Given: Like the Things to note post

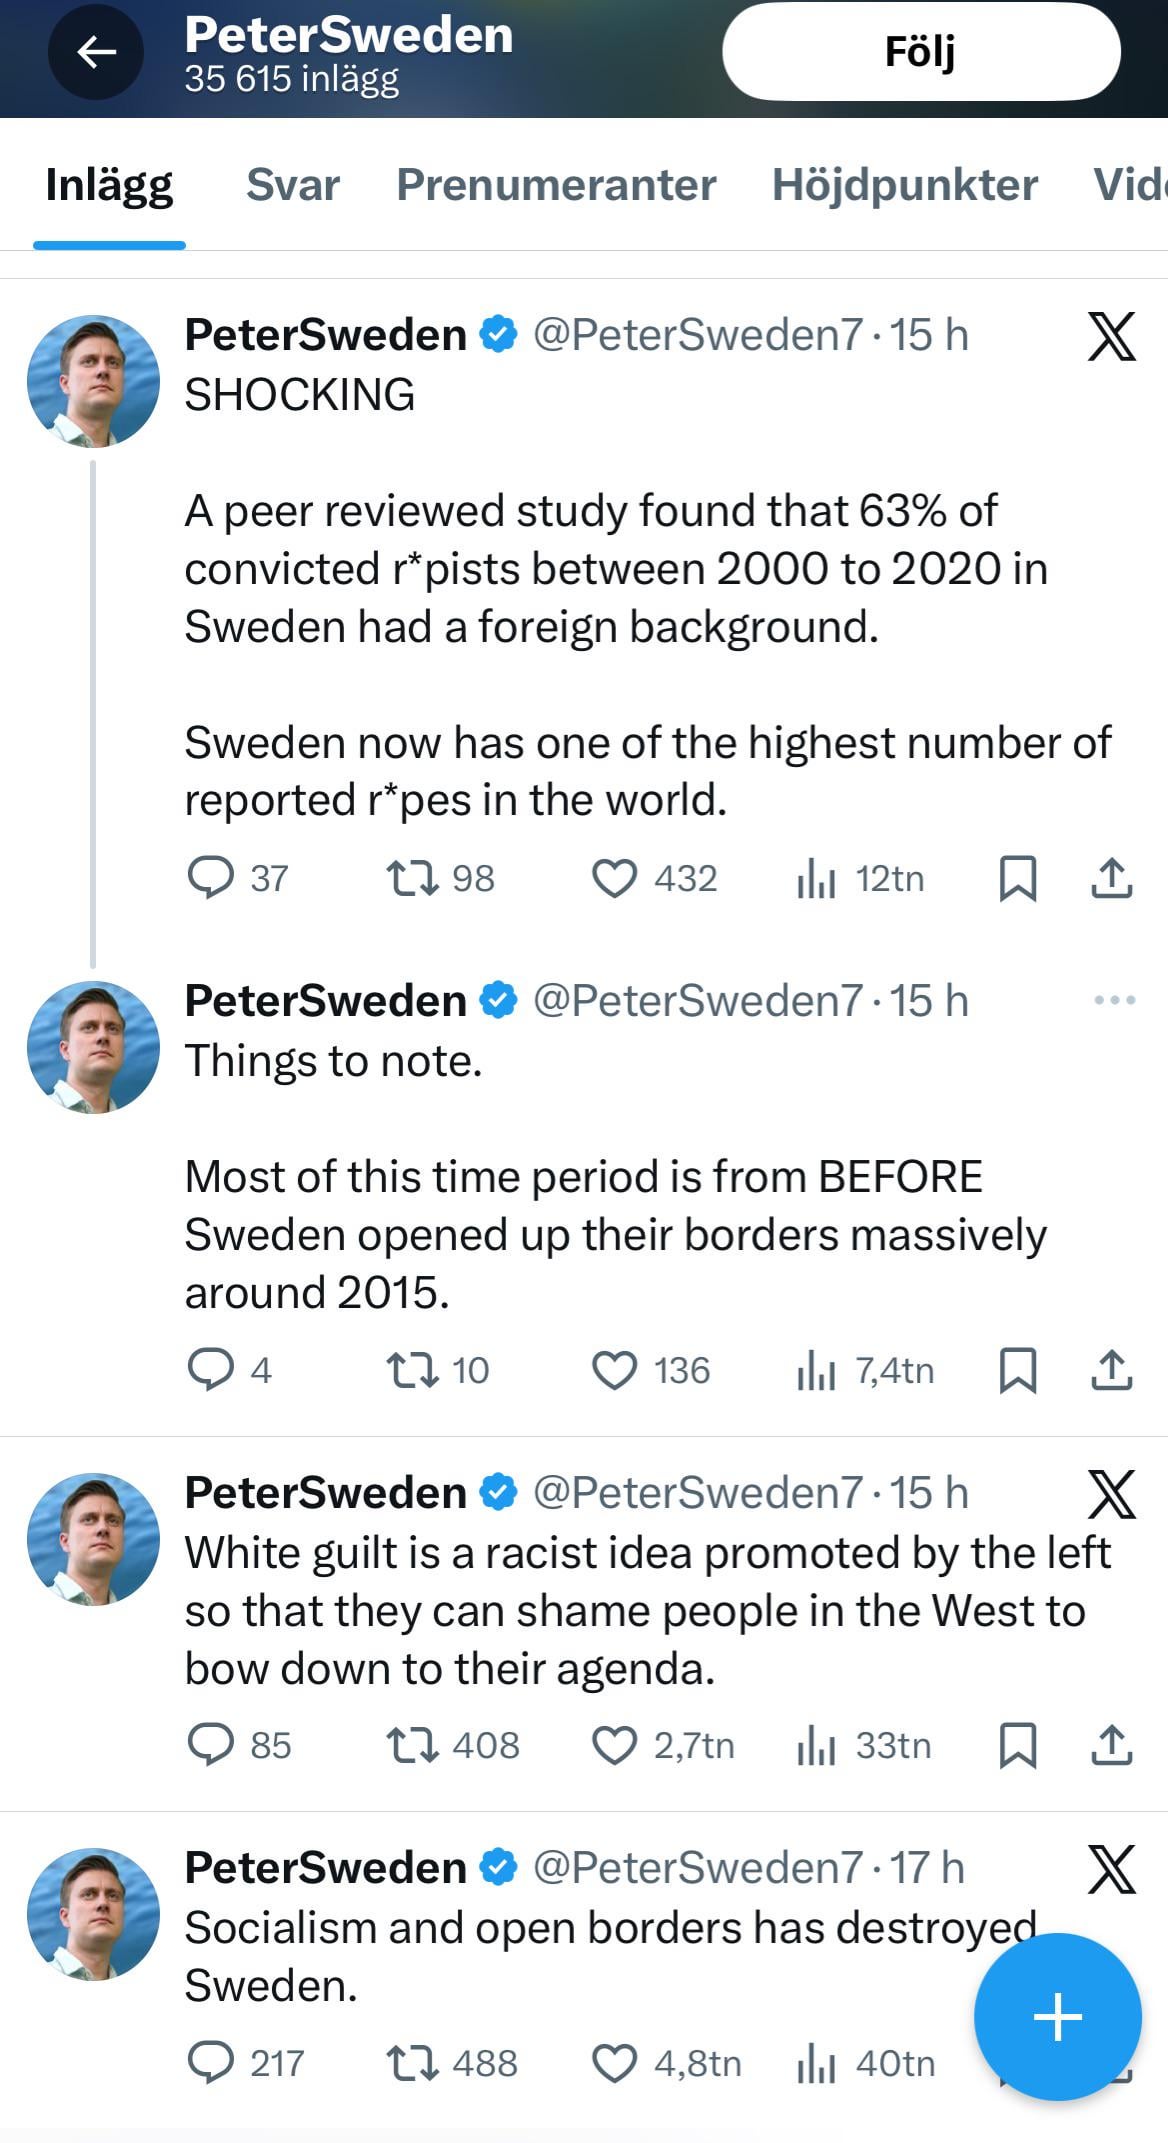Looking at the screenshot, I should click(x=614, y=1370).
